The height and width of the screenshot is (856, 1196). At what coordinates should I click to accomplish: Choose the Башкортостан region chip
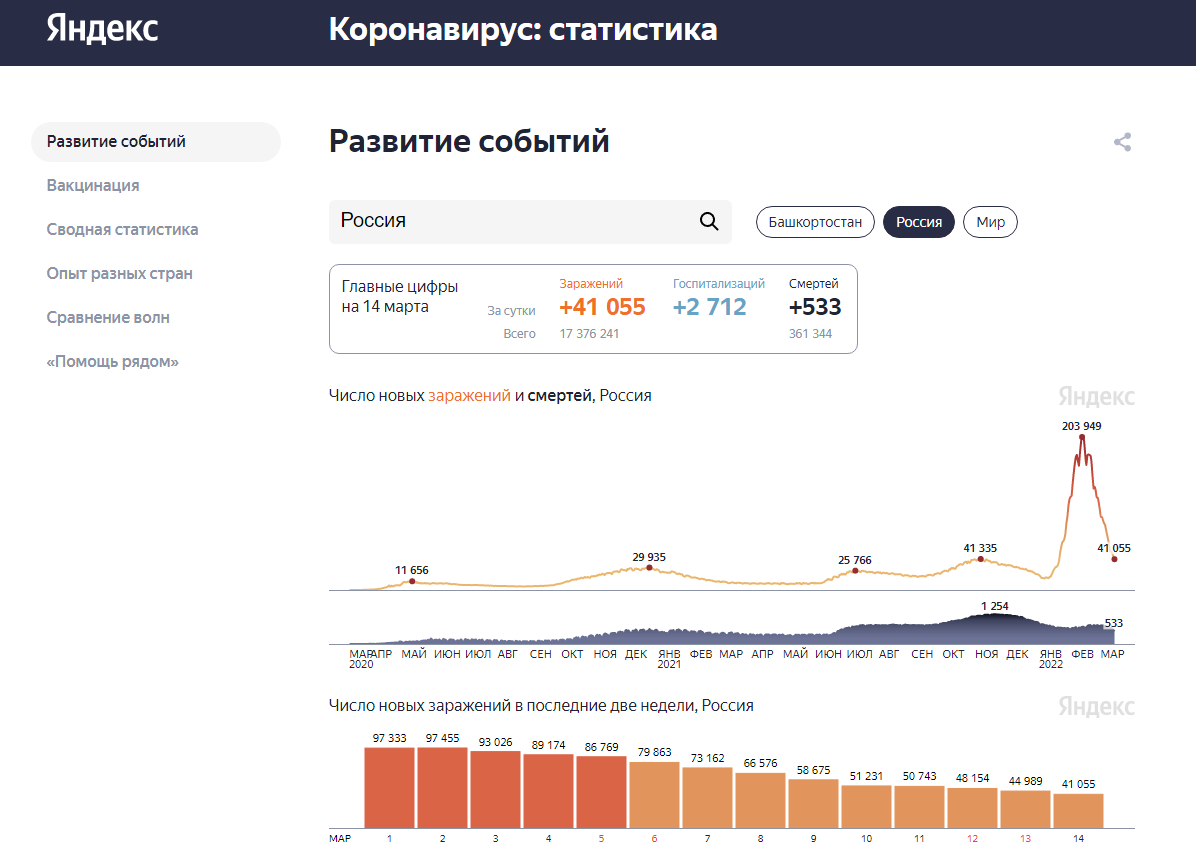(815, 222)
